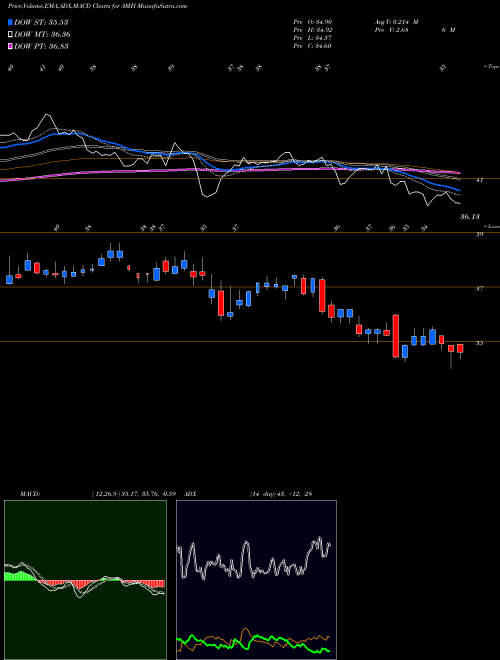This screenshot has height=660, width=500.
Task: Click the MACD (12,26,9) parameter values text
Action: pos(136,494)
